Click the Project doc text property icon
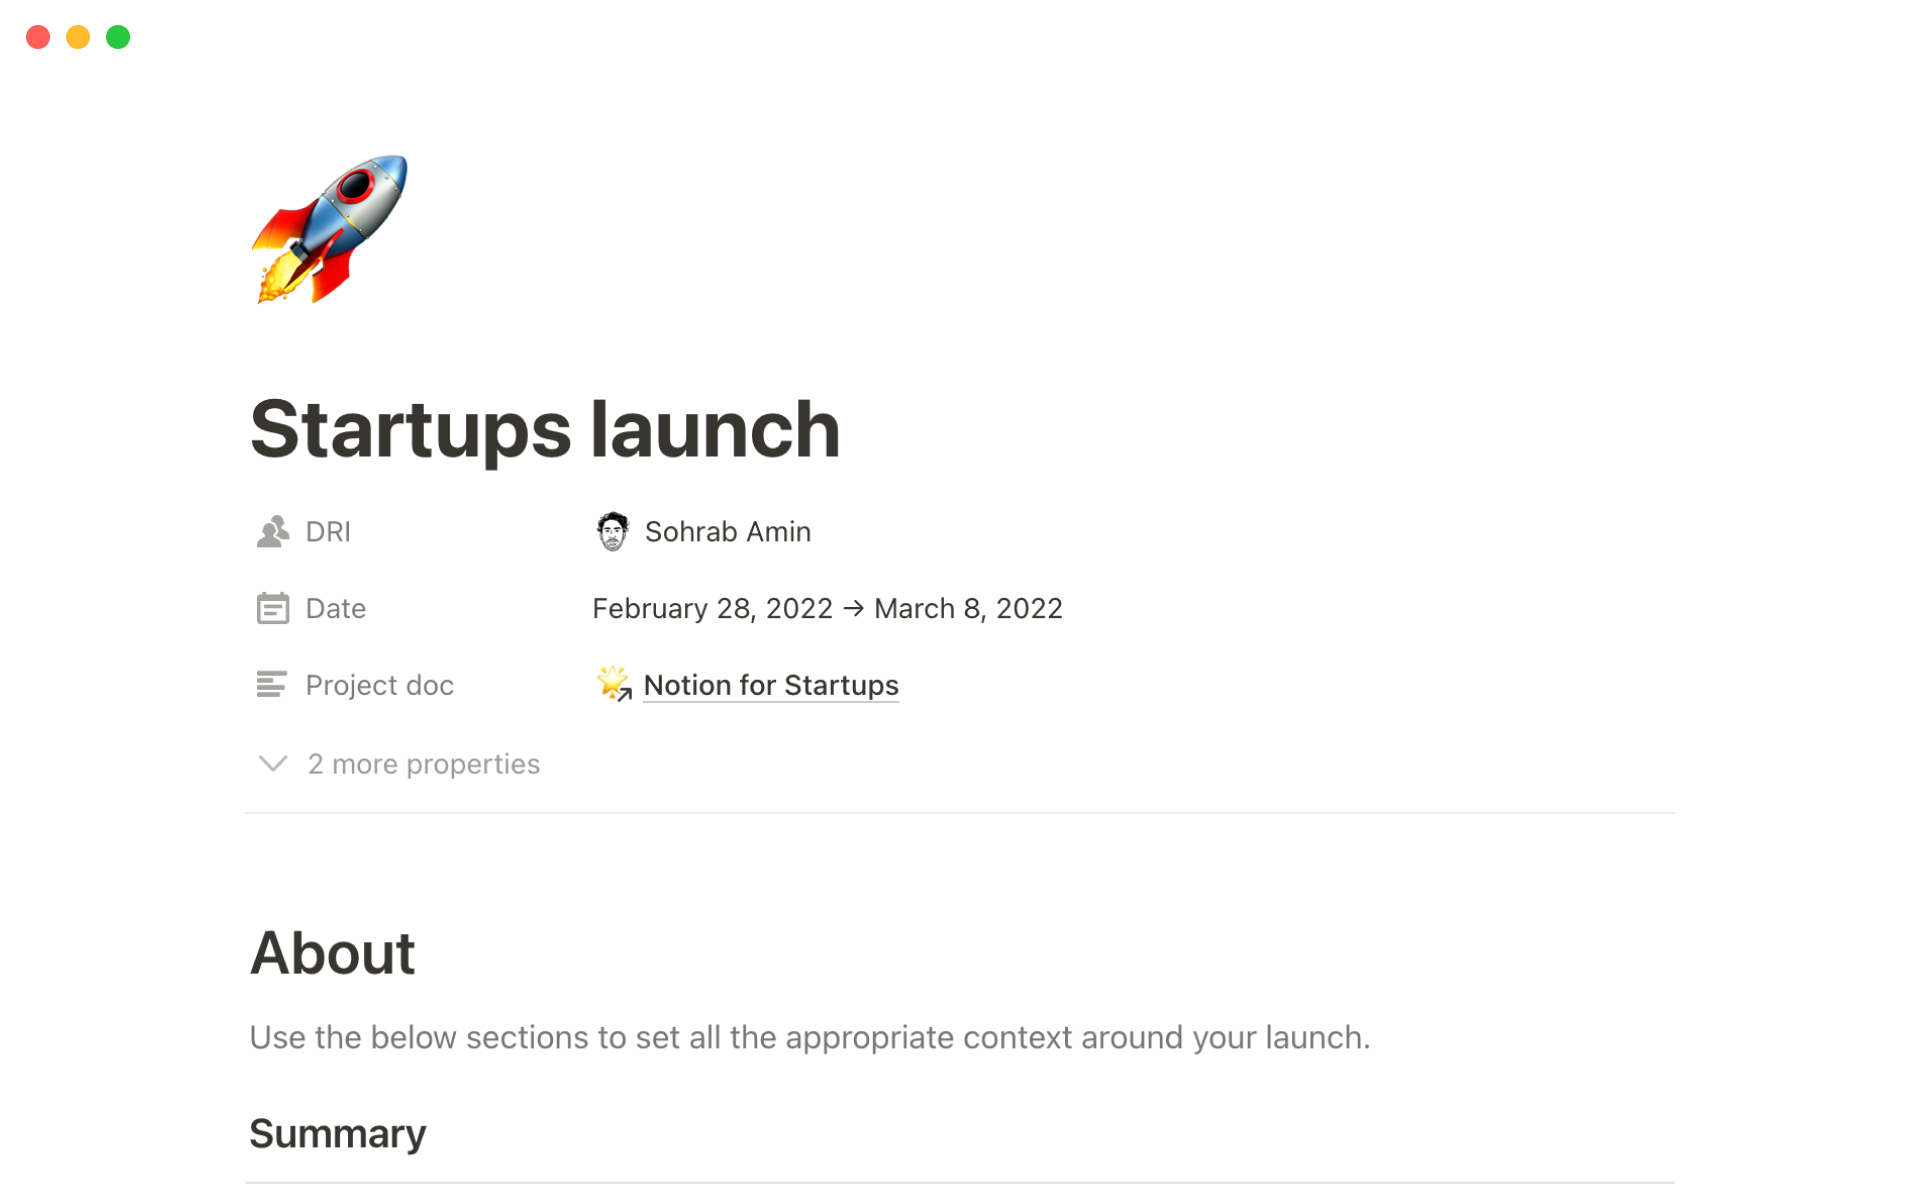 (272, 685)
